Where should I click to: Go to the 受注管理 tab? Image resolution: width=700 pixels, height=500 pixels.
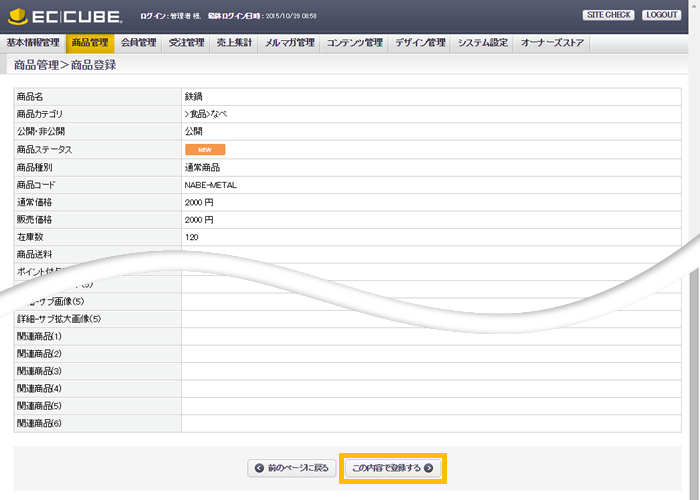[186, 43]
